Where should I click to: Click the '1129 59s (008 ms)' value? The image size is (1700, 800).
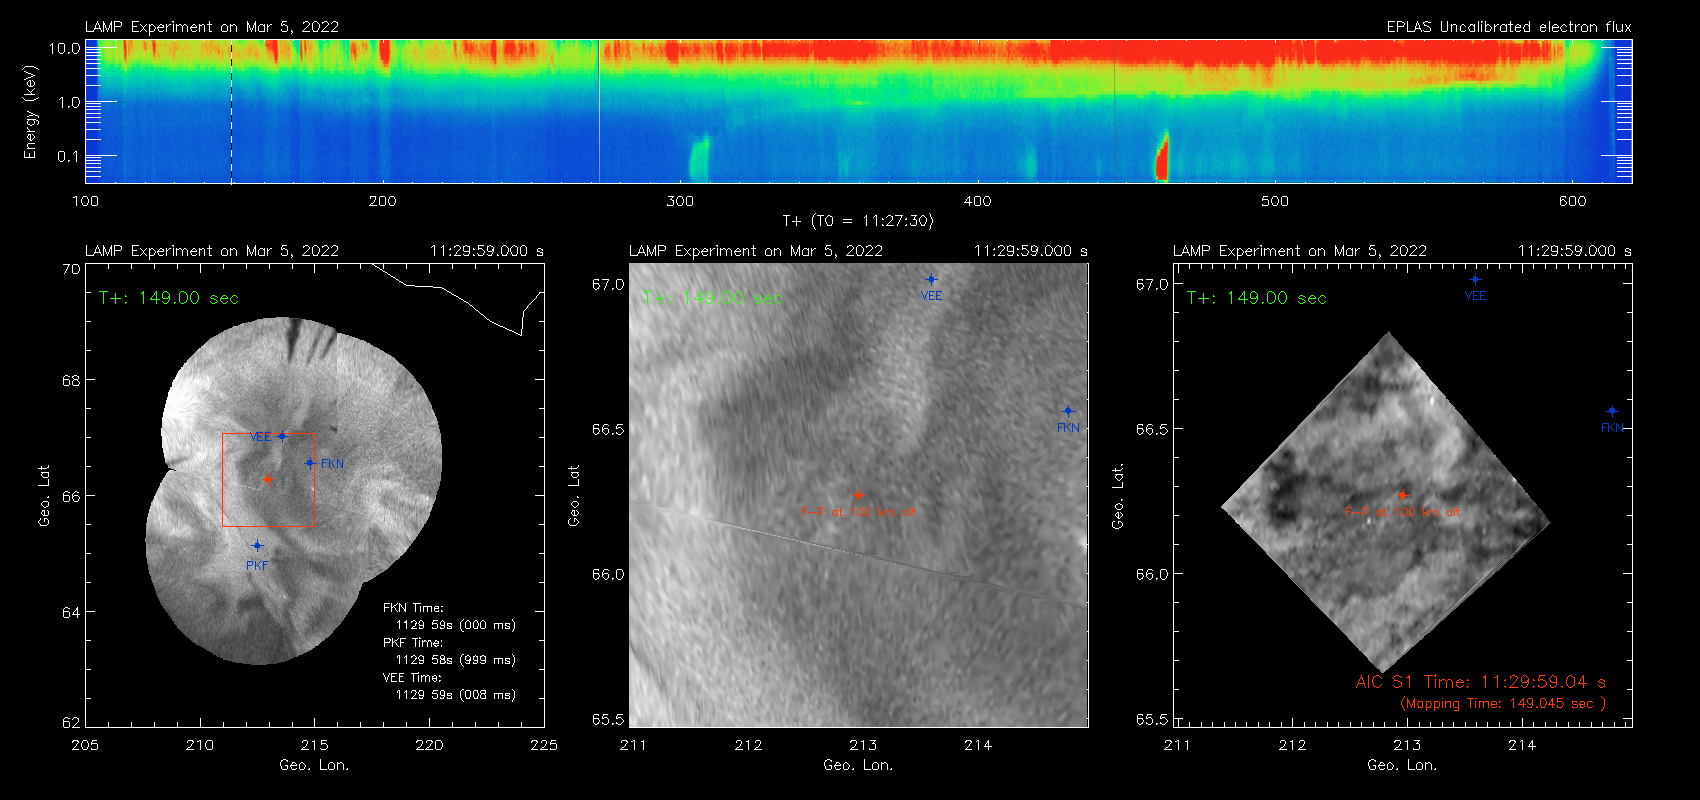[456, 695]
